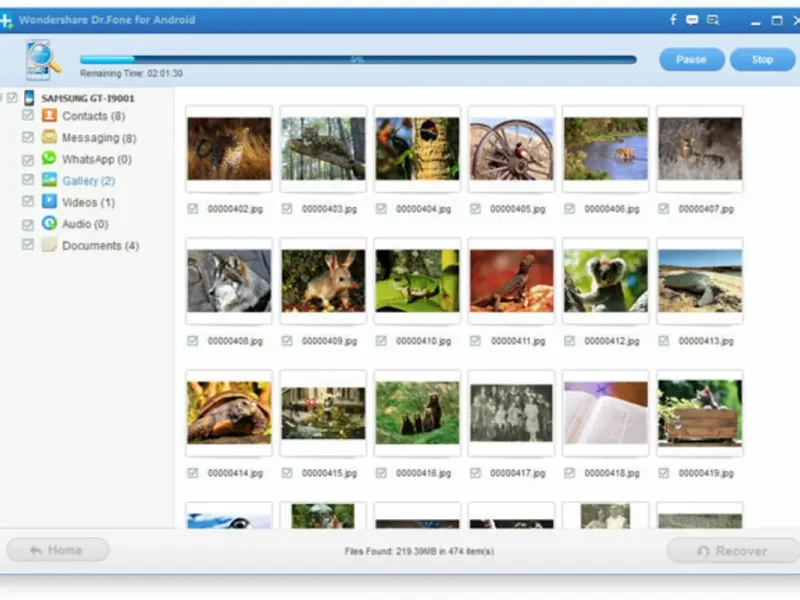Select the bilby thumbnail 00000409.jpg
Viewport: 800px width, 600px height.
(x=323, y=281)
